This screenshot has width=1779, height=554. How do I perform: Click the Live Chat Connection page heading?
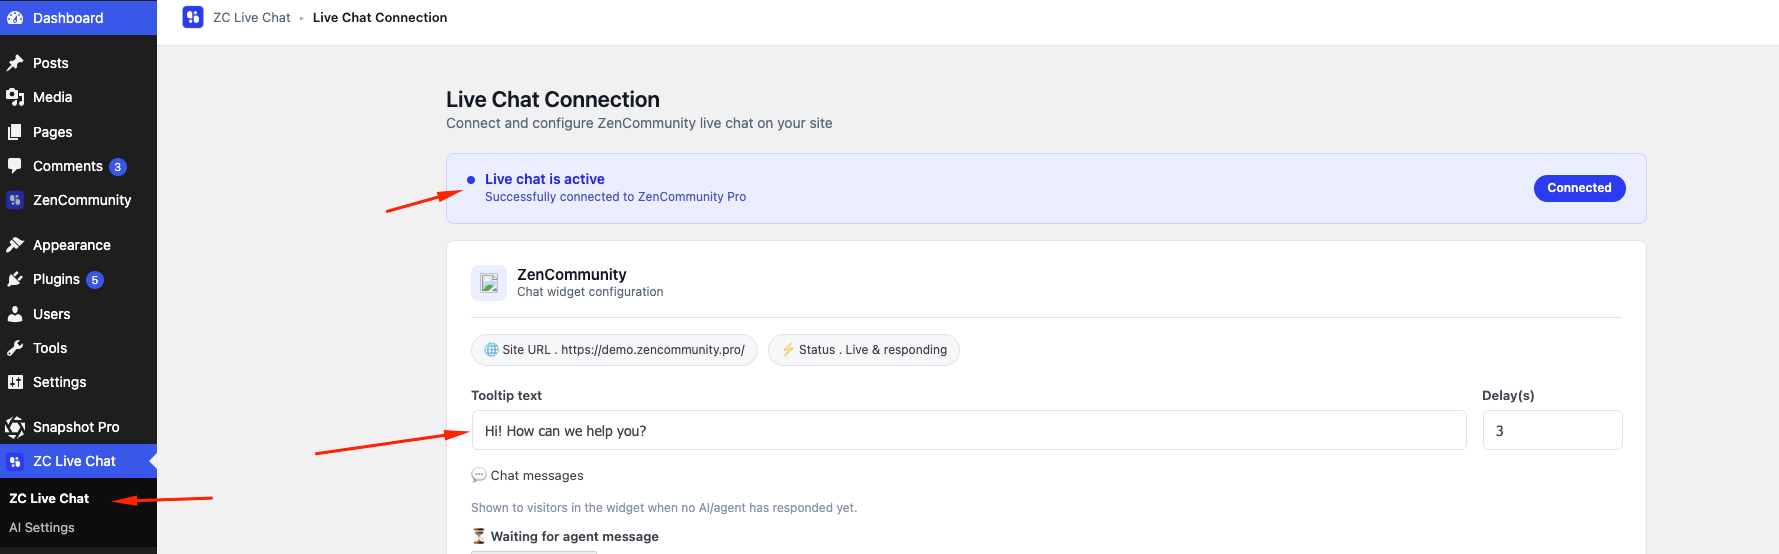[x=553, y=99]
